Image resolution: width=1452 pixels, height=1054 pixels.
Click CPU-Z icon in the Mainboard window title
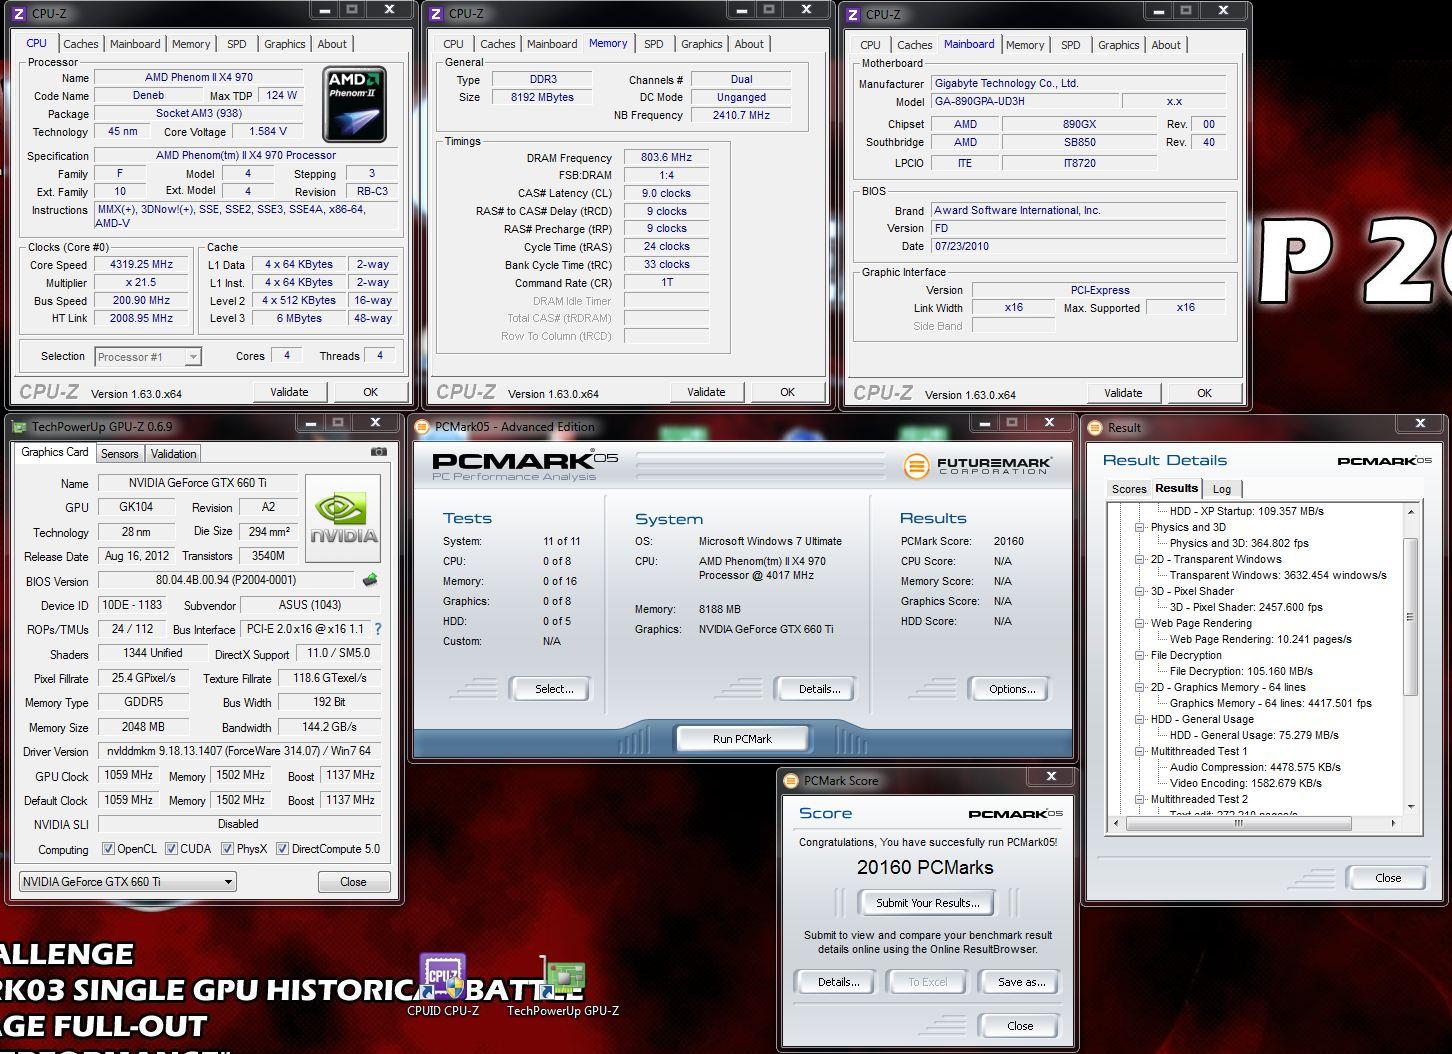pyautogui.click(x=853, y=14)
